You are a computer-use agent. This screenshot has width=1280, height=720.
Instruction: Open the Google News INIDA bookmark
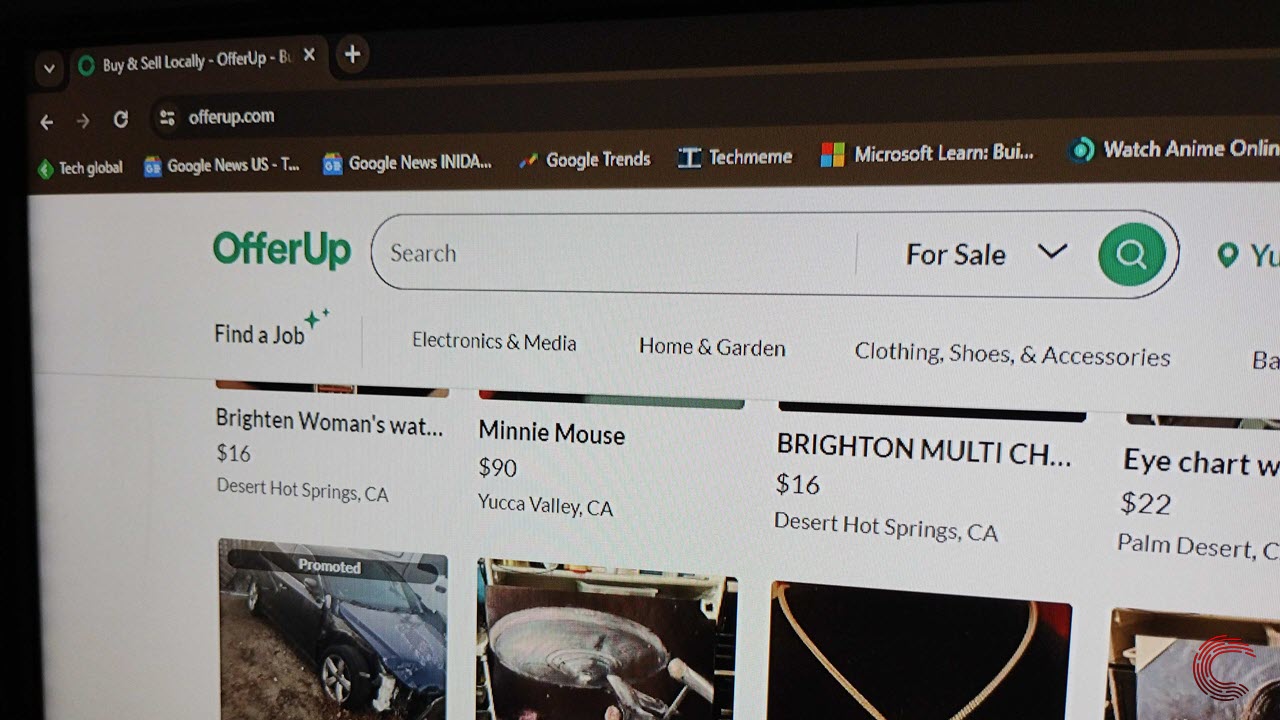[x=407, y=163]
